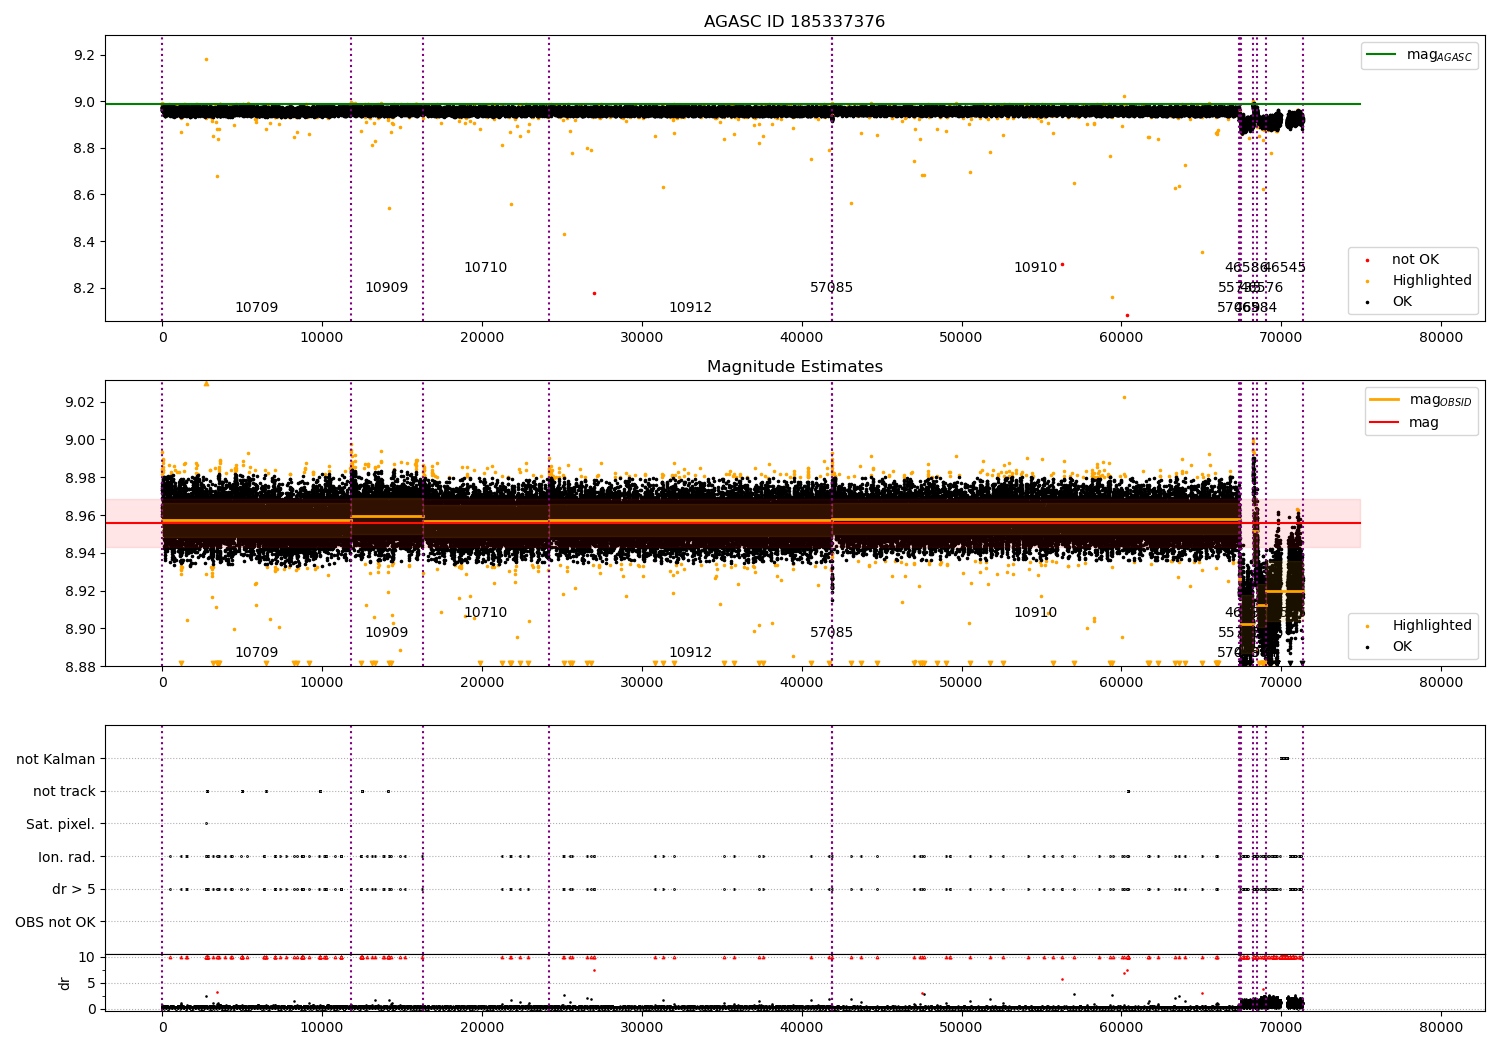
Task: Click the single 'Sat. pixel.' marker
Action: (x=206, y=824)
